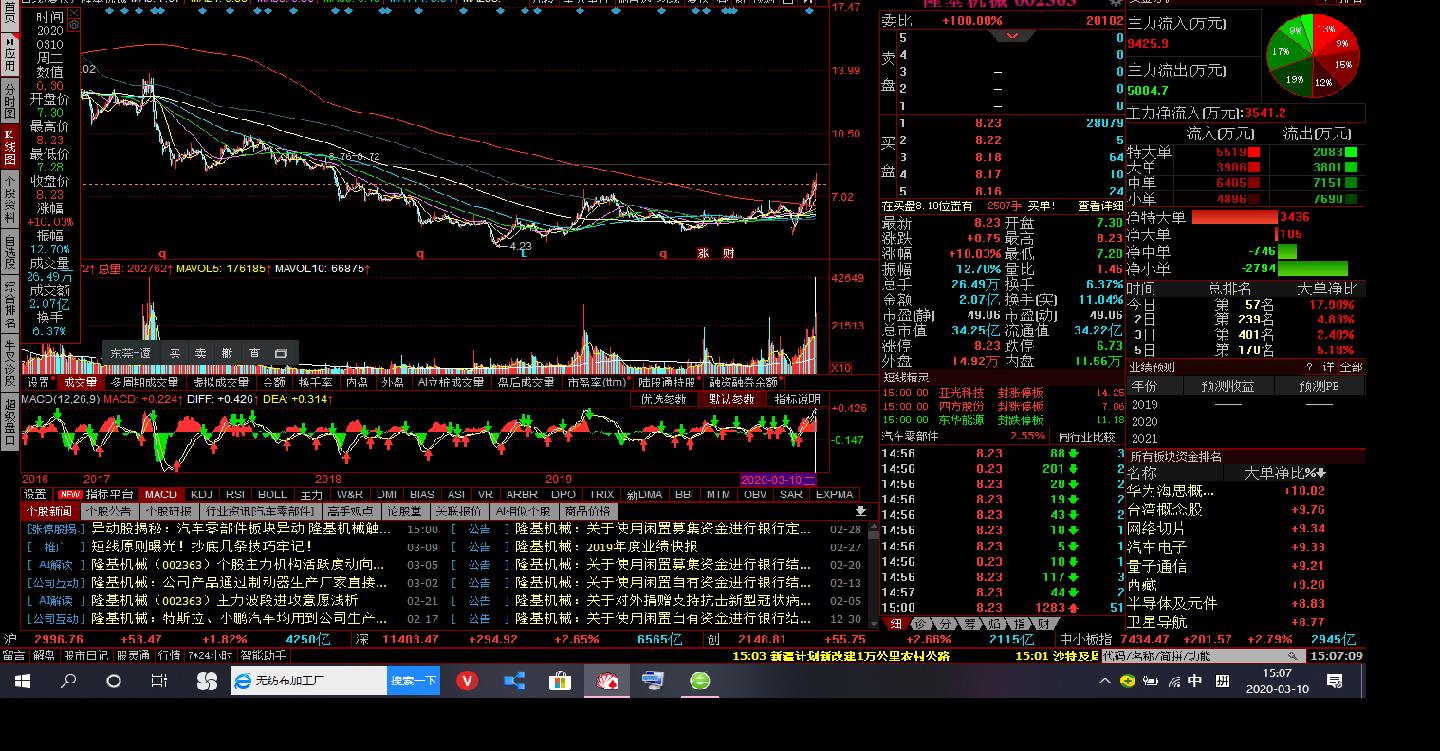
Task: Click the sort arrow on 大单净比% column
Action: tap(1321, 473)
